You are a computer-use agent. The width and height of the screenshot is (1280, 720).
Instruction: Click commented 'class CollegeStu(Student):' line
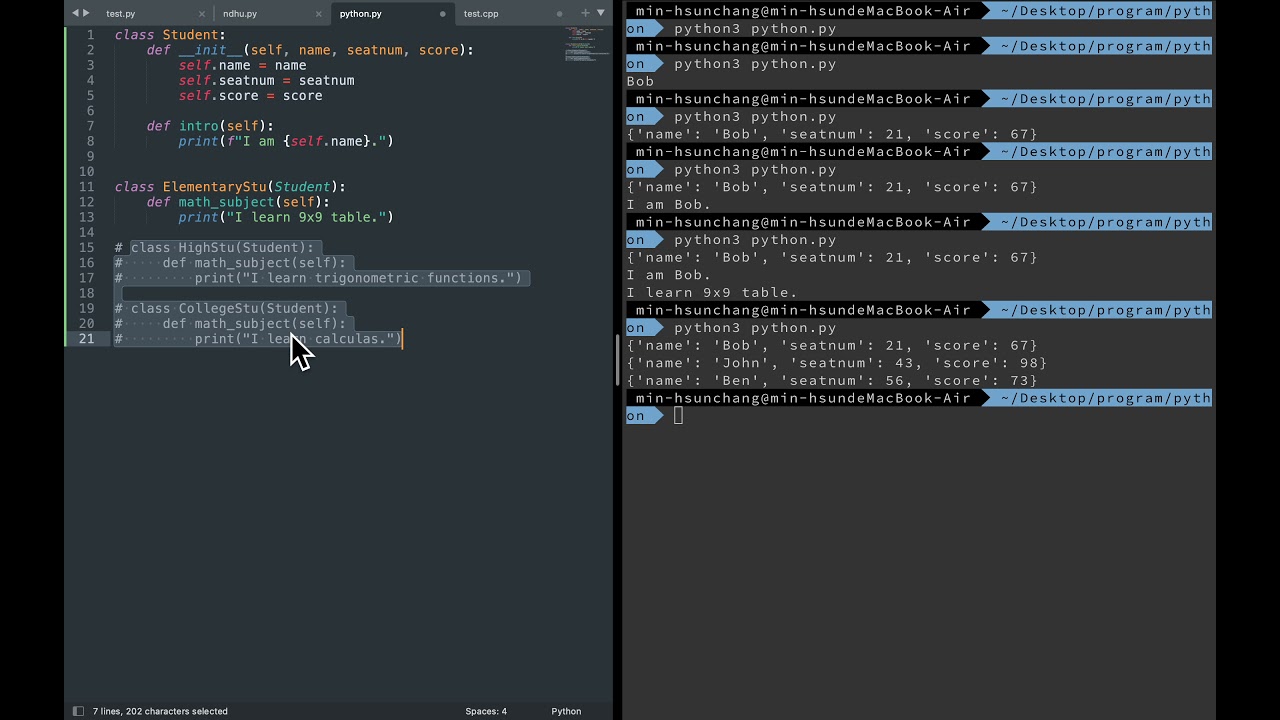[226, 309]
